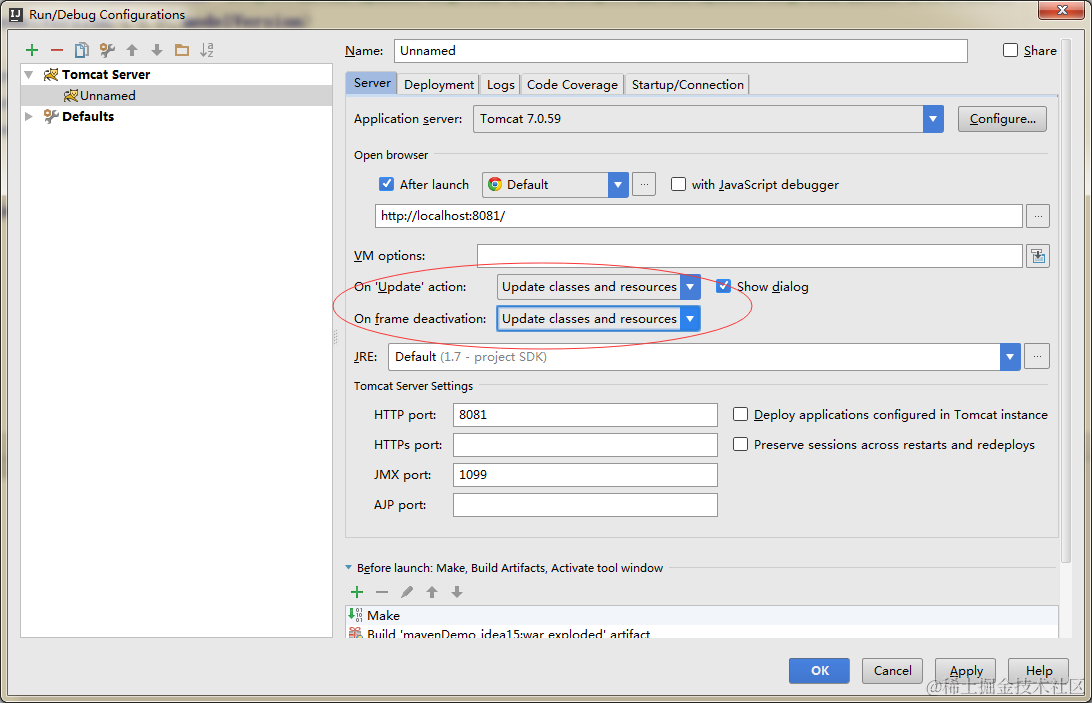Add a new configuration with the green plus
The height and width of the screenshot is (703, 1092).
32,50
